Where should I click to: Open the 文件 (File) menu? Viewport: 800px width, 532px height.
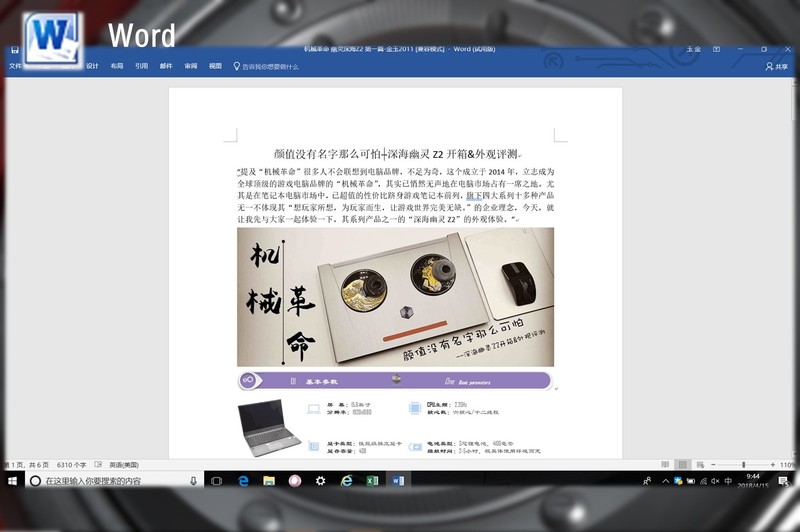pos(15,66)
